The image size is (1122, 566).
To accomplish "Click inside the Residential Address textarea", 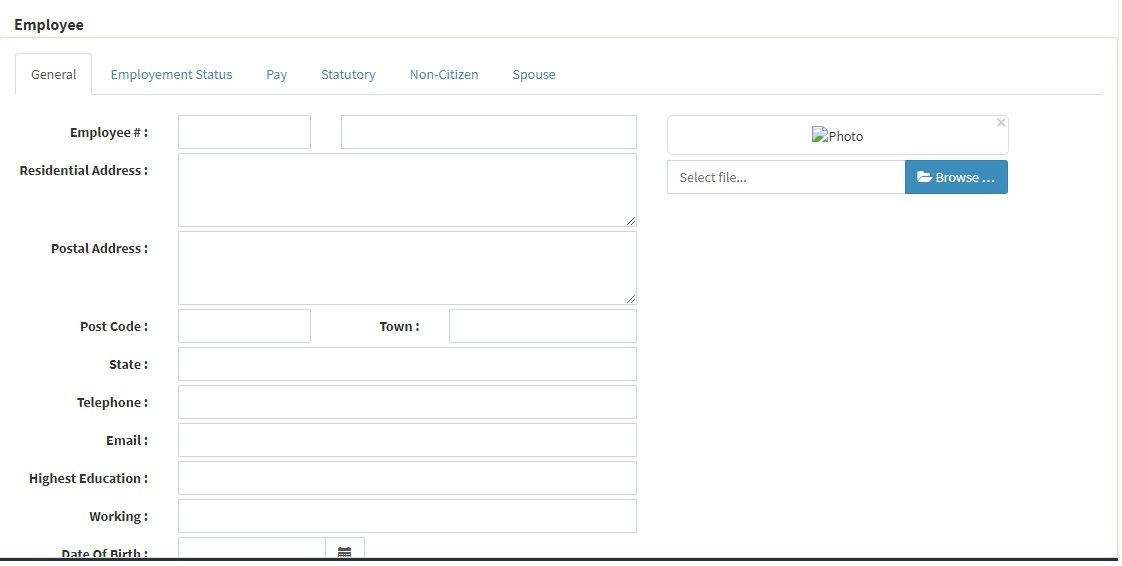I will tap(407, 189).
